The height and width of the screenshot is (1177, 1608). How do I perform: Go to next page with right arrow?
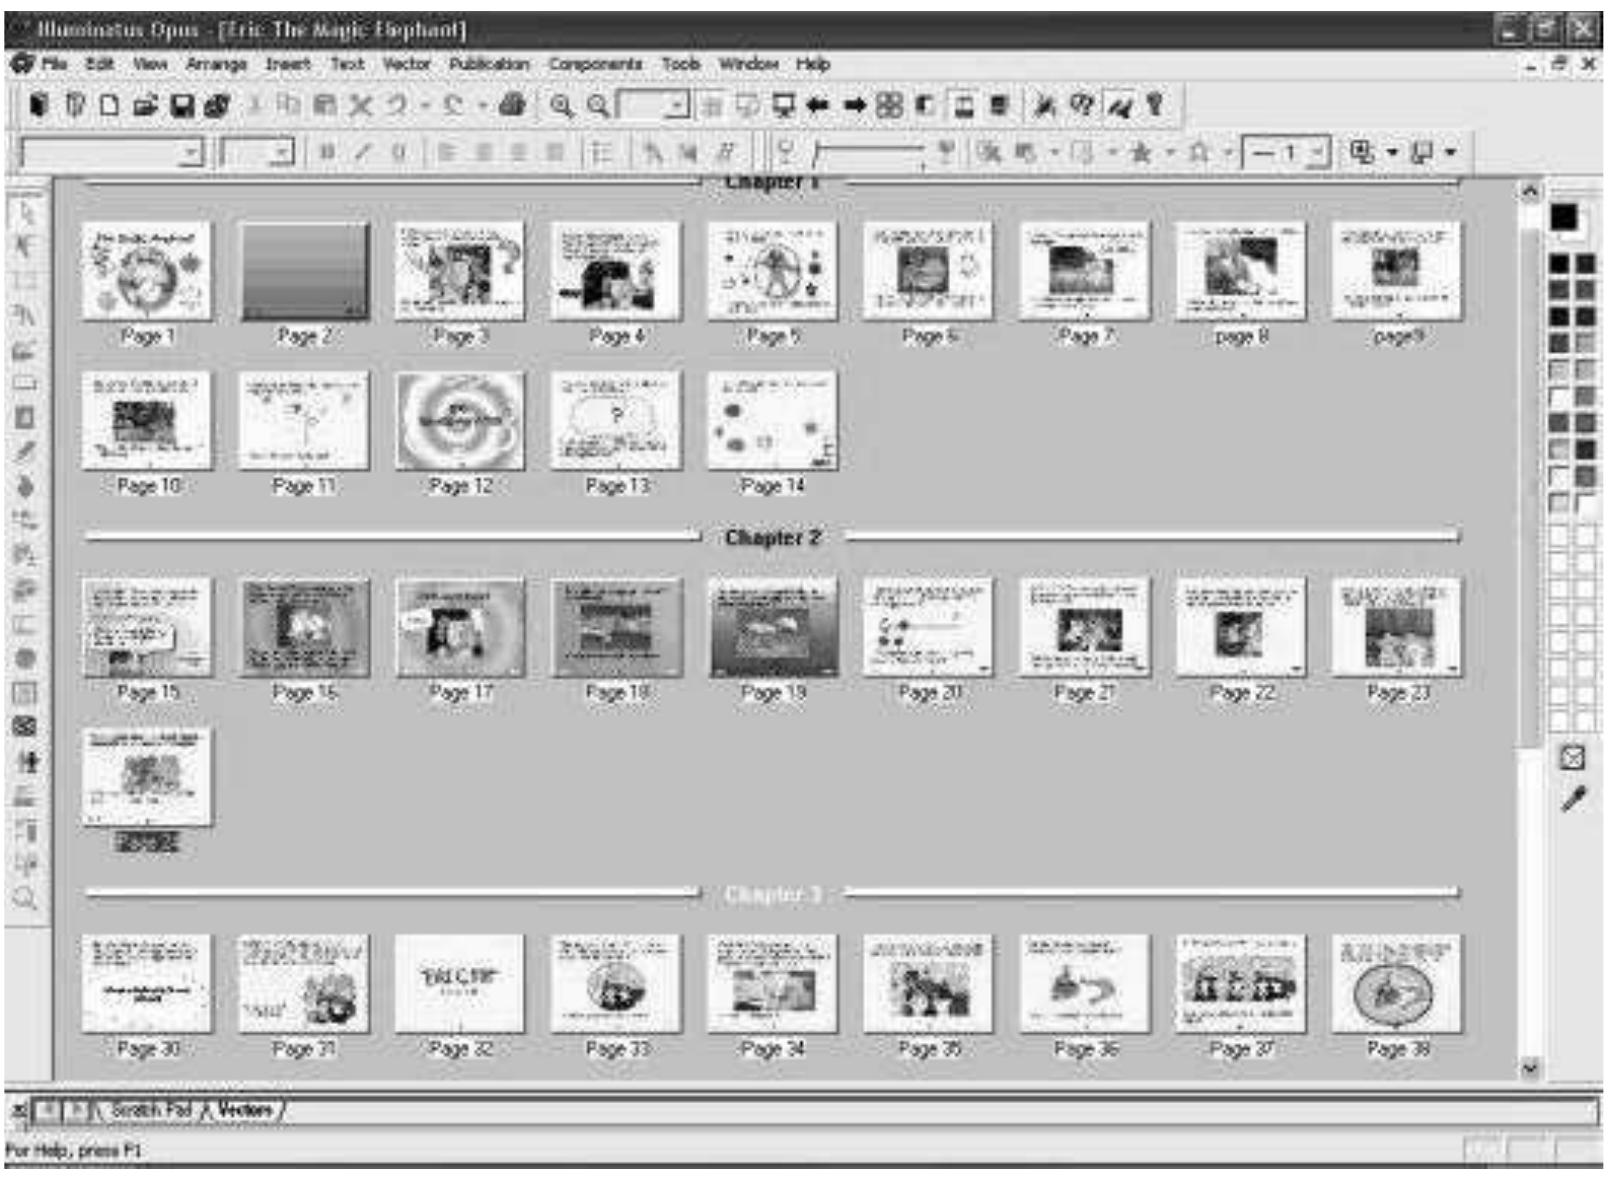pyautogui.click(x=853, y=105)
